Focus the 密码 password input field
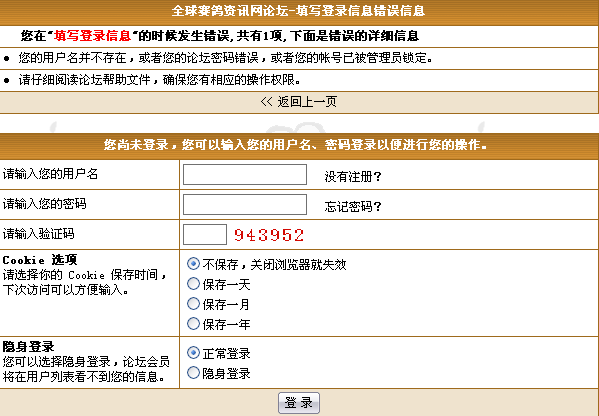Image resolution: width=599 pixels, height=416 pixels. pyautogui.click(x=245, y=204)
